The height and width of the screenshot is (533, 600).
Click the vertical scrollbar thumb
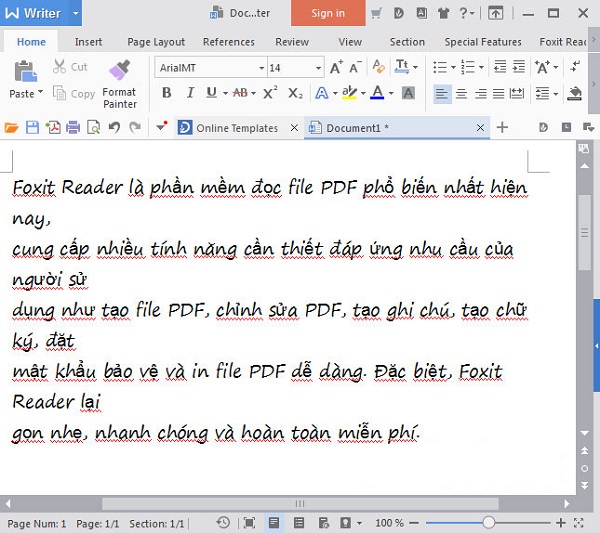584,233
